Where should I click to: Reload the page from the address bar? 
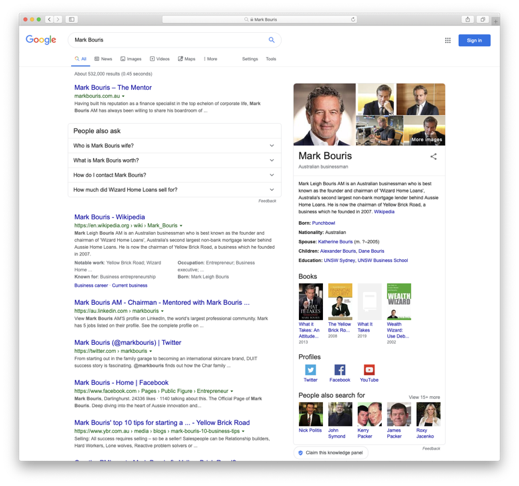[x=353, y=19]
